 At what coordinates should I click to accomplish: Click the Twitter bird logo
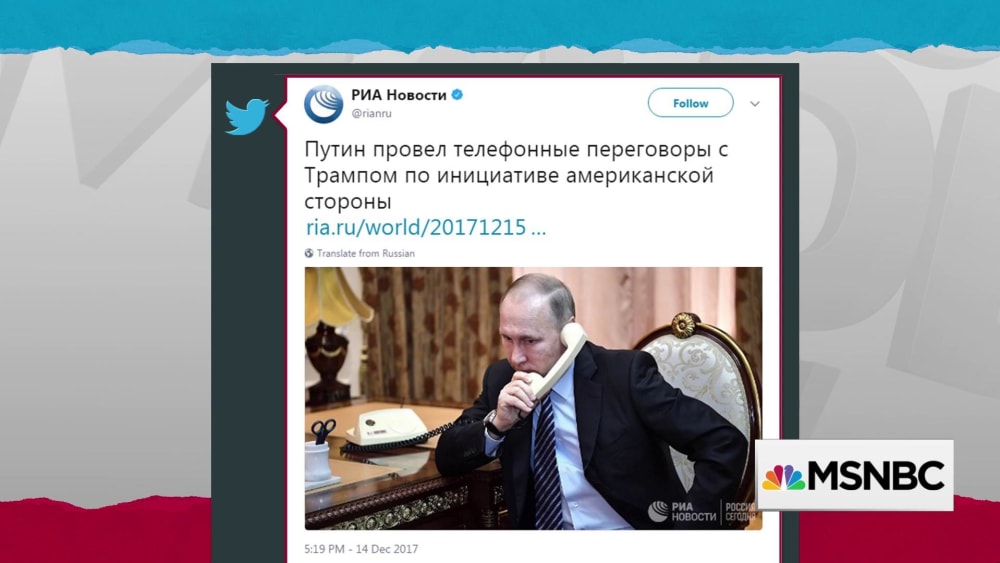pos(246,116)
